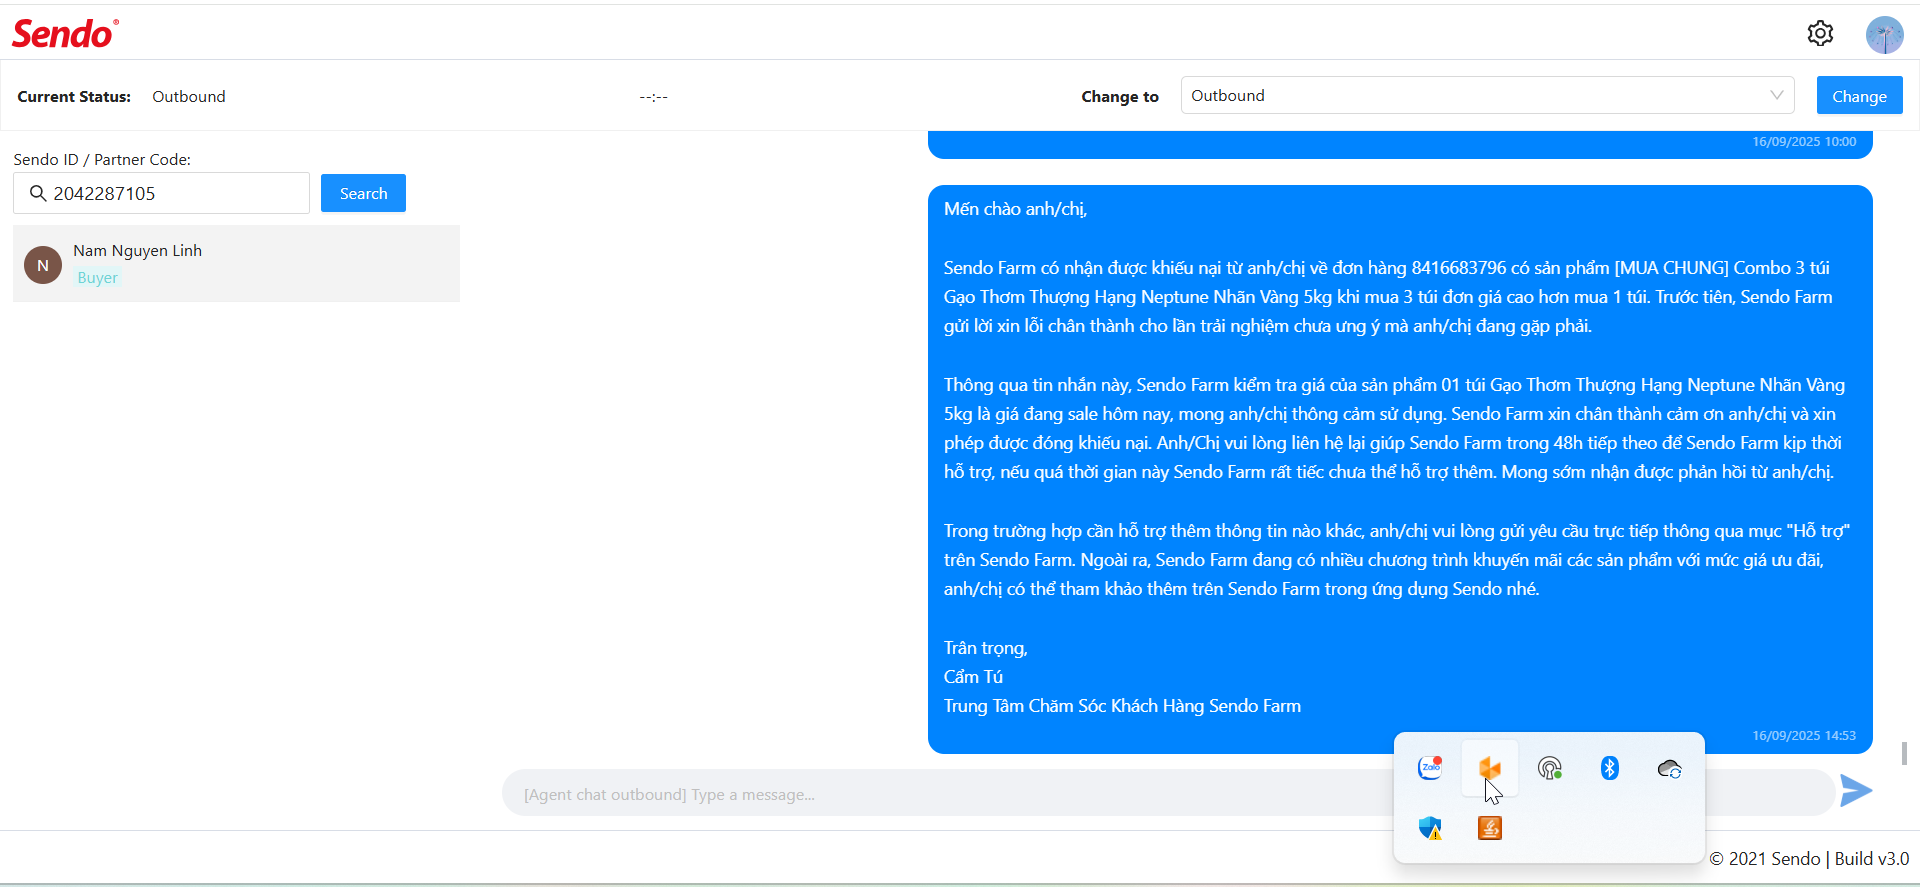Click the 'Sendo ID / Partner Code:' label

102,159
